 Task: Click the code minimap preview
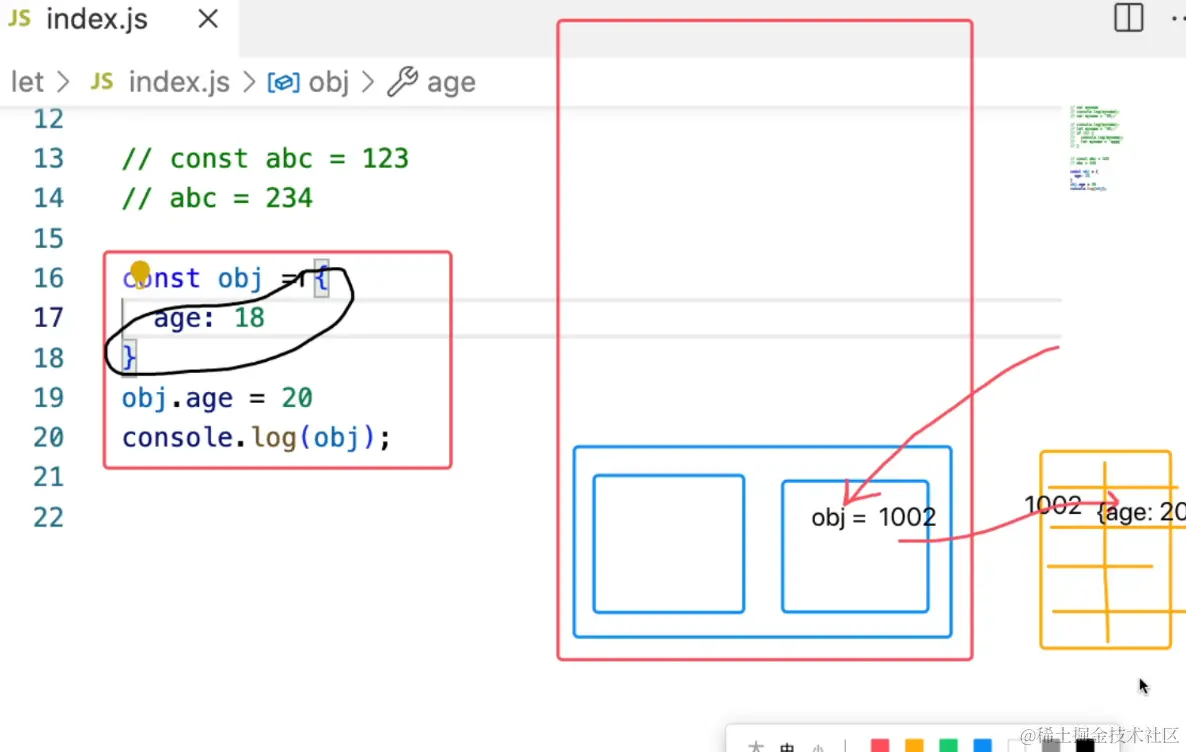1095,148
